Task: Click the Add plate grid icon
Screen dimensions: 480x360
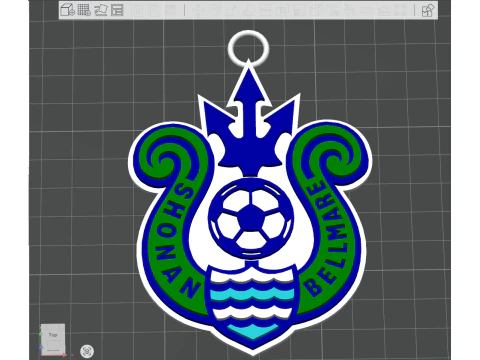Action: point(84,10)
